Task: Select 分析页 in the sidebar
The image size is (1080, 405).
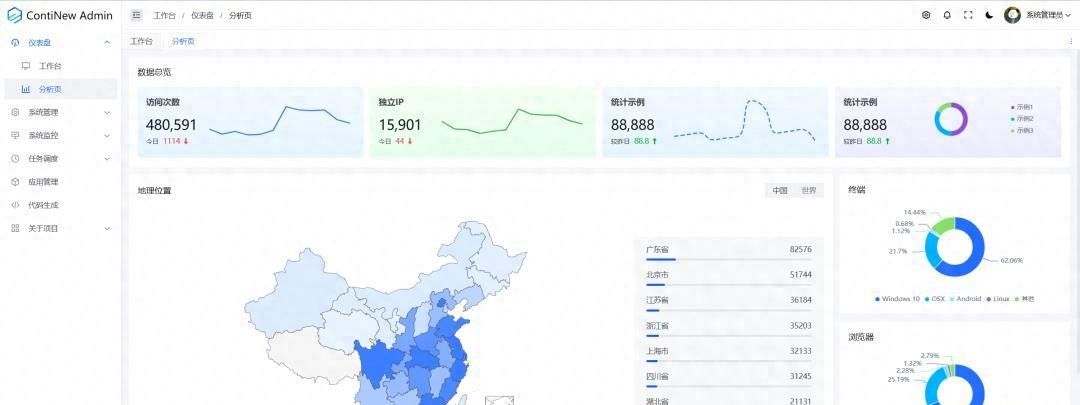Action: pos(61,89)
